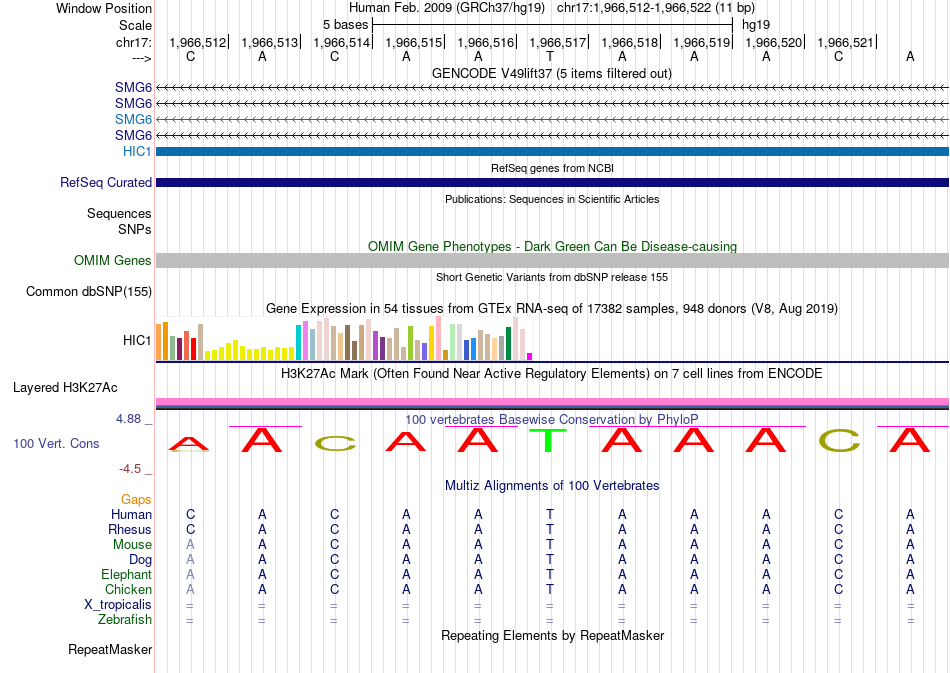Screen dimensions: 950x673
Task: Click the green T in the conservation logo
Action: [x=548, y=440]
